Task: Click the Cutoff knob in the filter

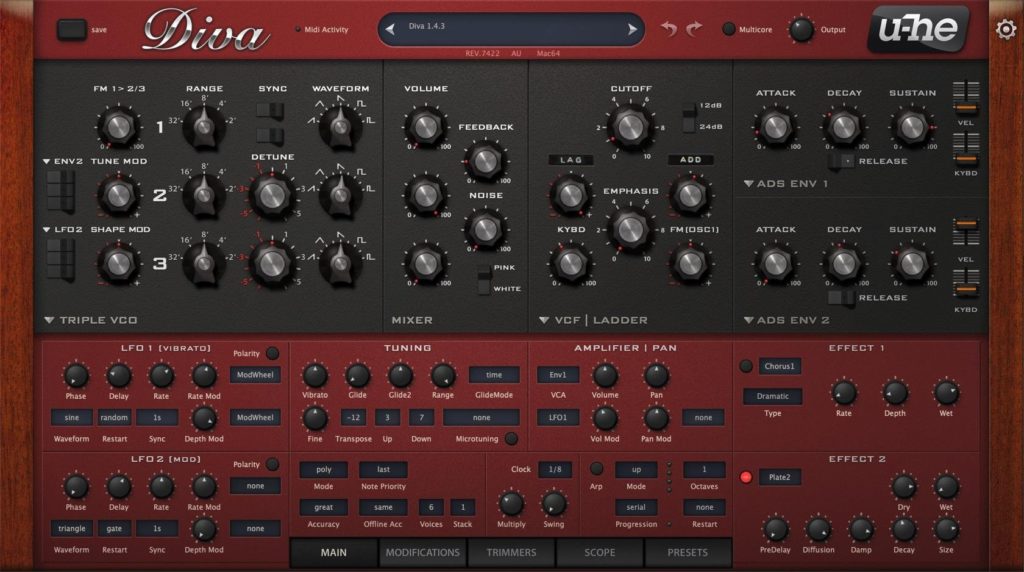Action: 630,126
